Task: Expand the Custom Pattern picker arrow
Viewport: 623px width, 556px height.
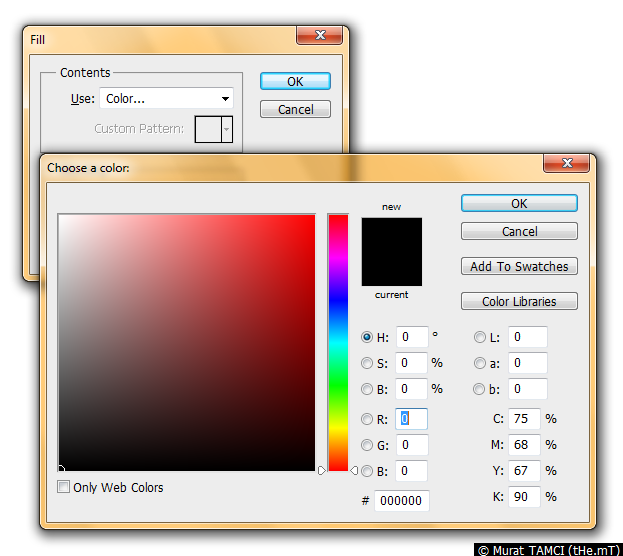Action: [x=227, y=129]
